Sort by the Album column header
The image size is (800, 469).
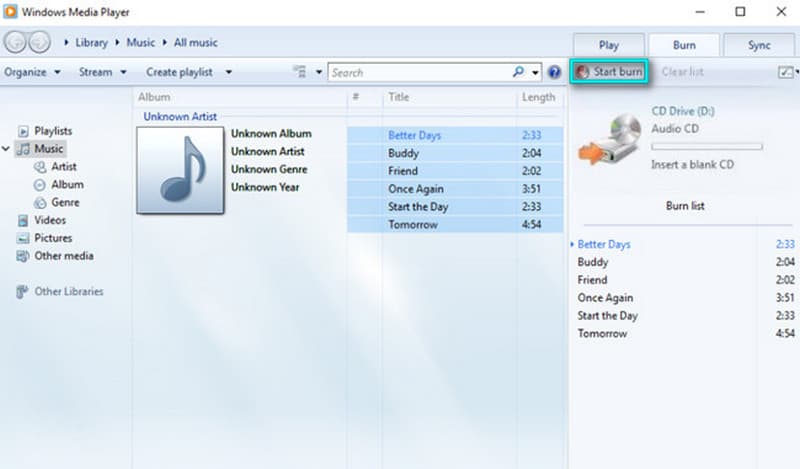(x=154, y=97)
